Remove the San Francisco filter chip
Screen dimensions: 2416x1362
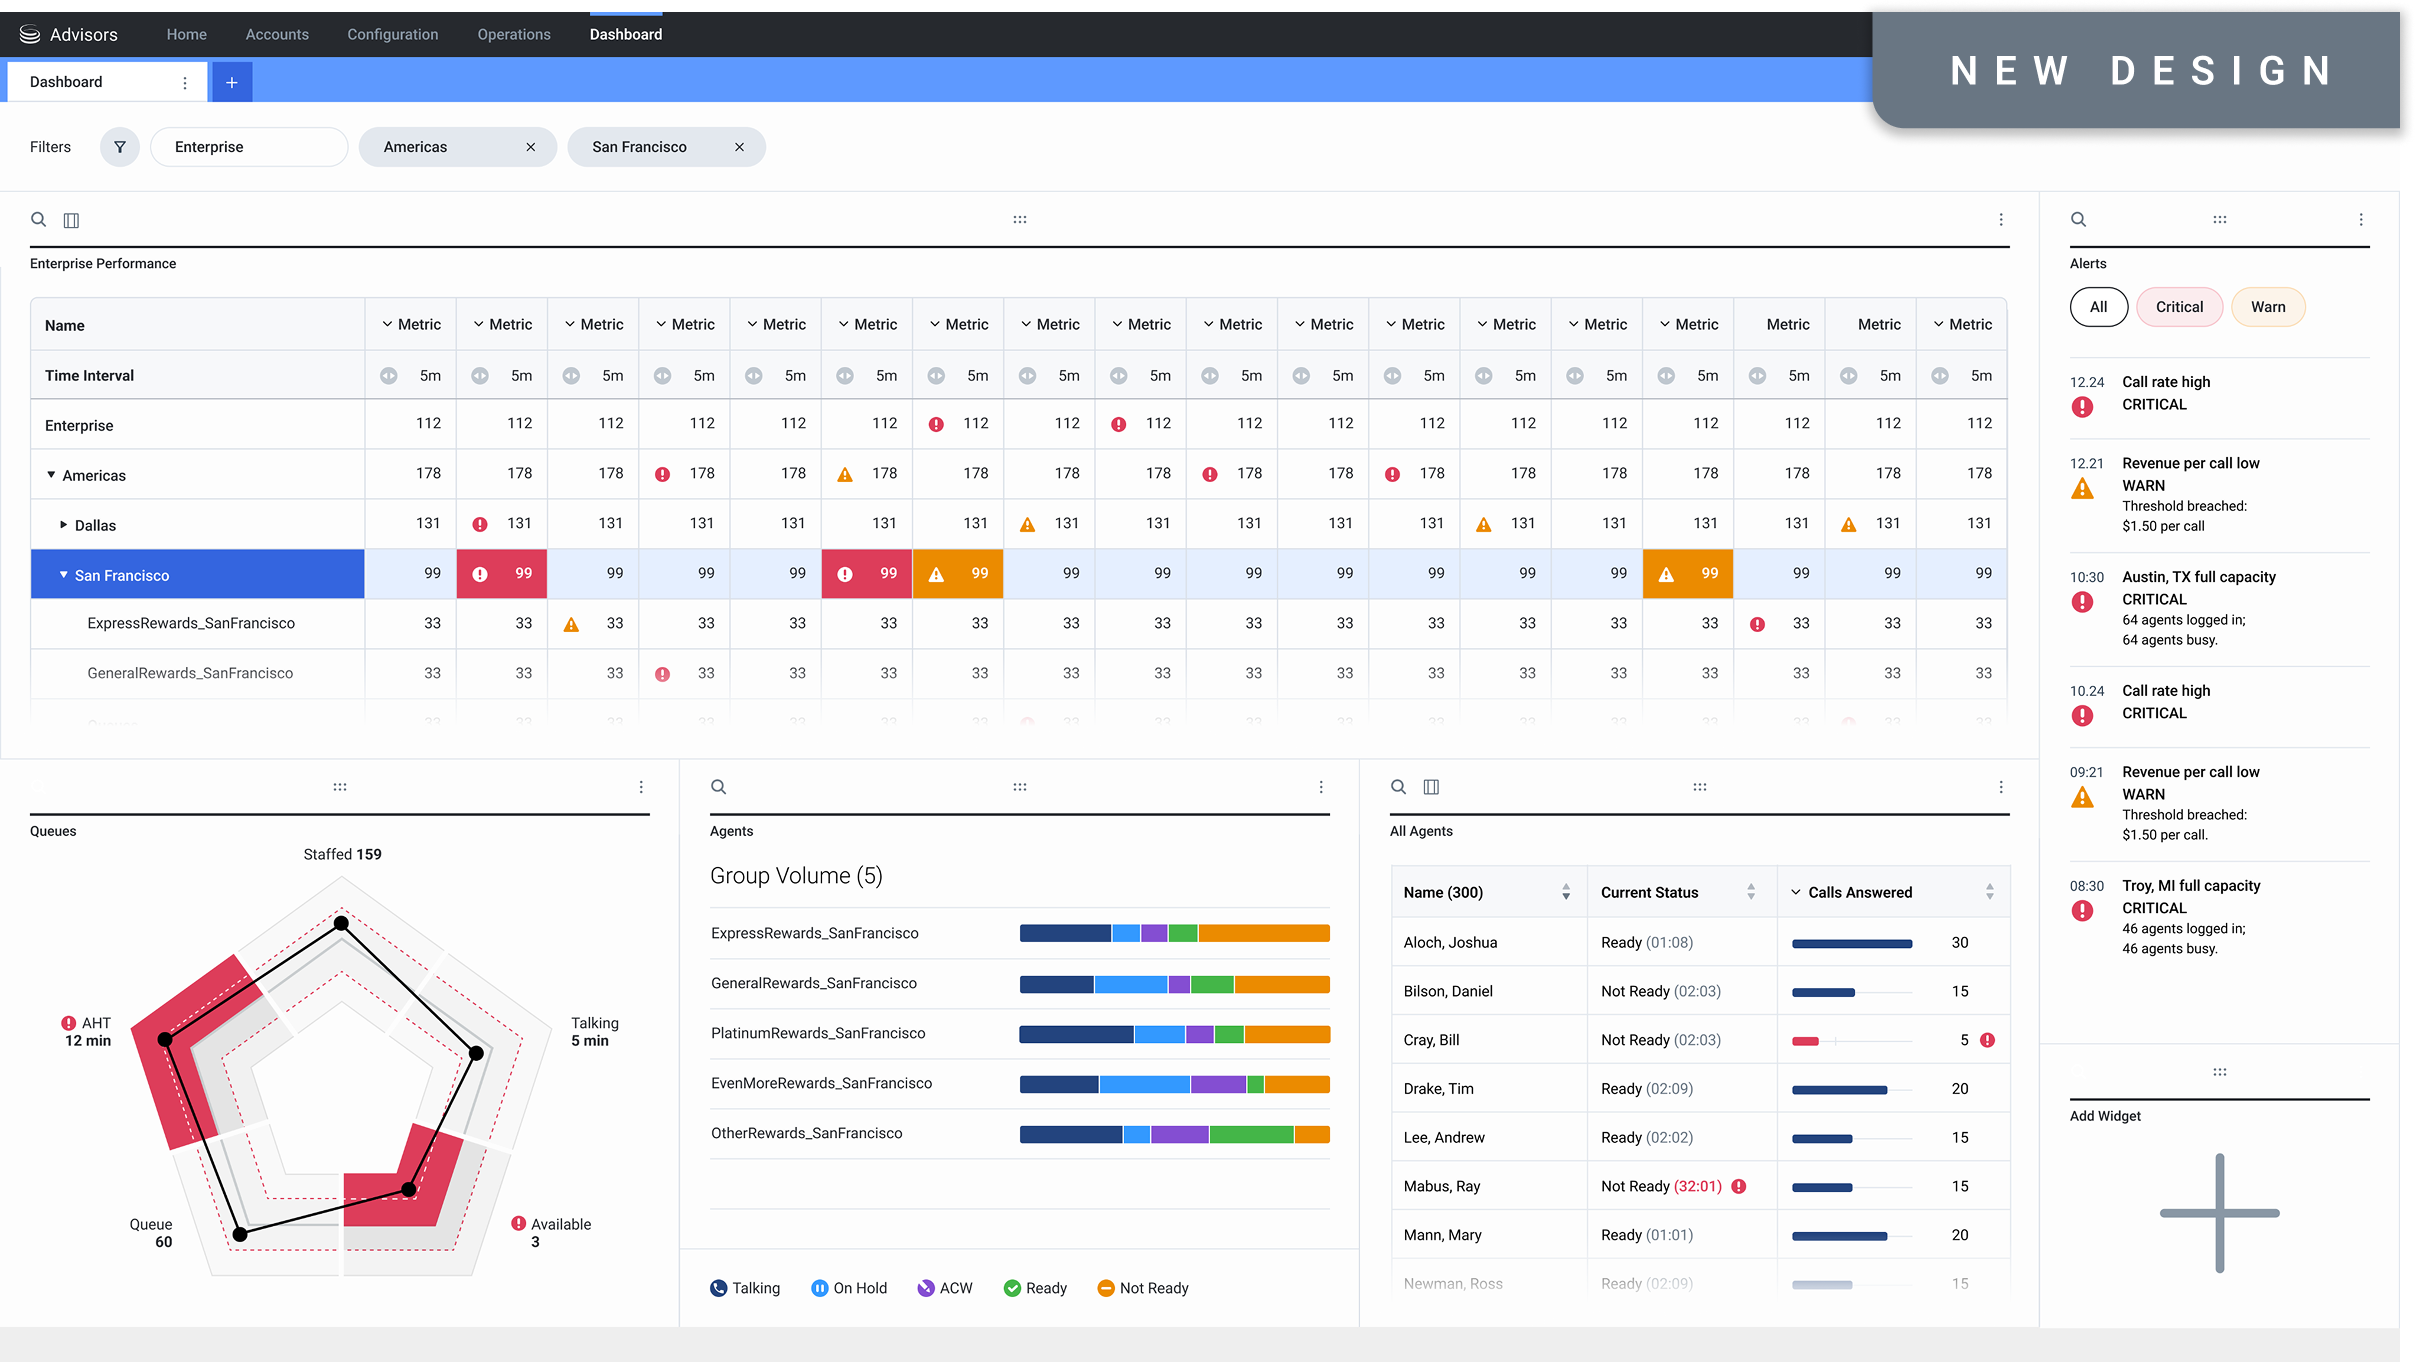pyautogui.click(x=739, y=147)
